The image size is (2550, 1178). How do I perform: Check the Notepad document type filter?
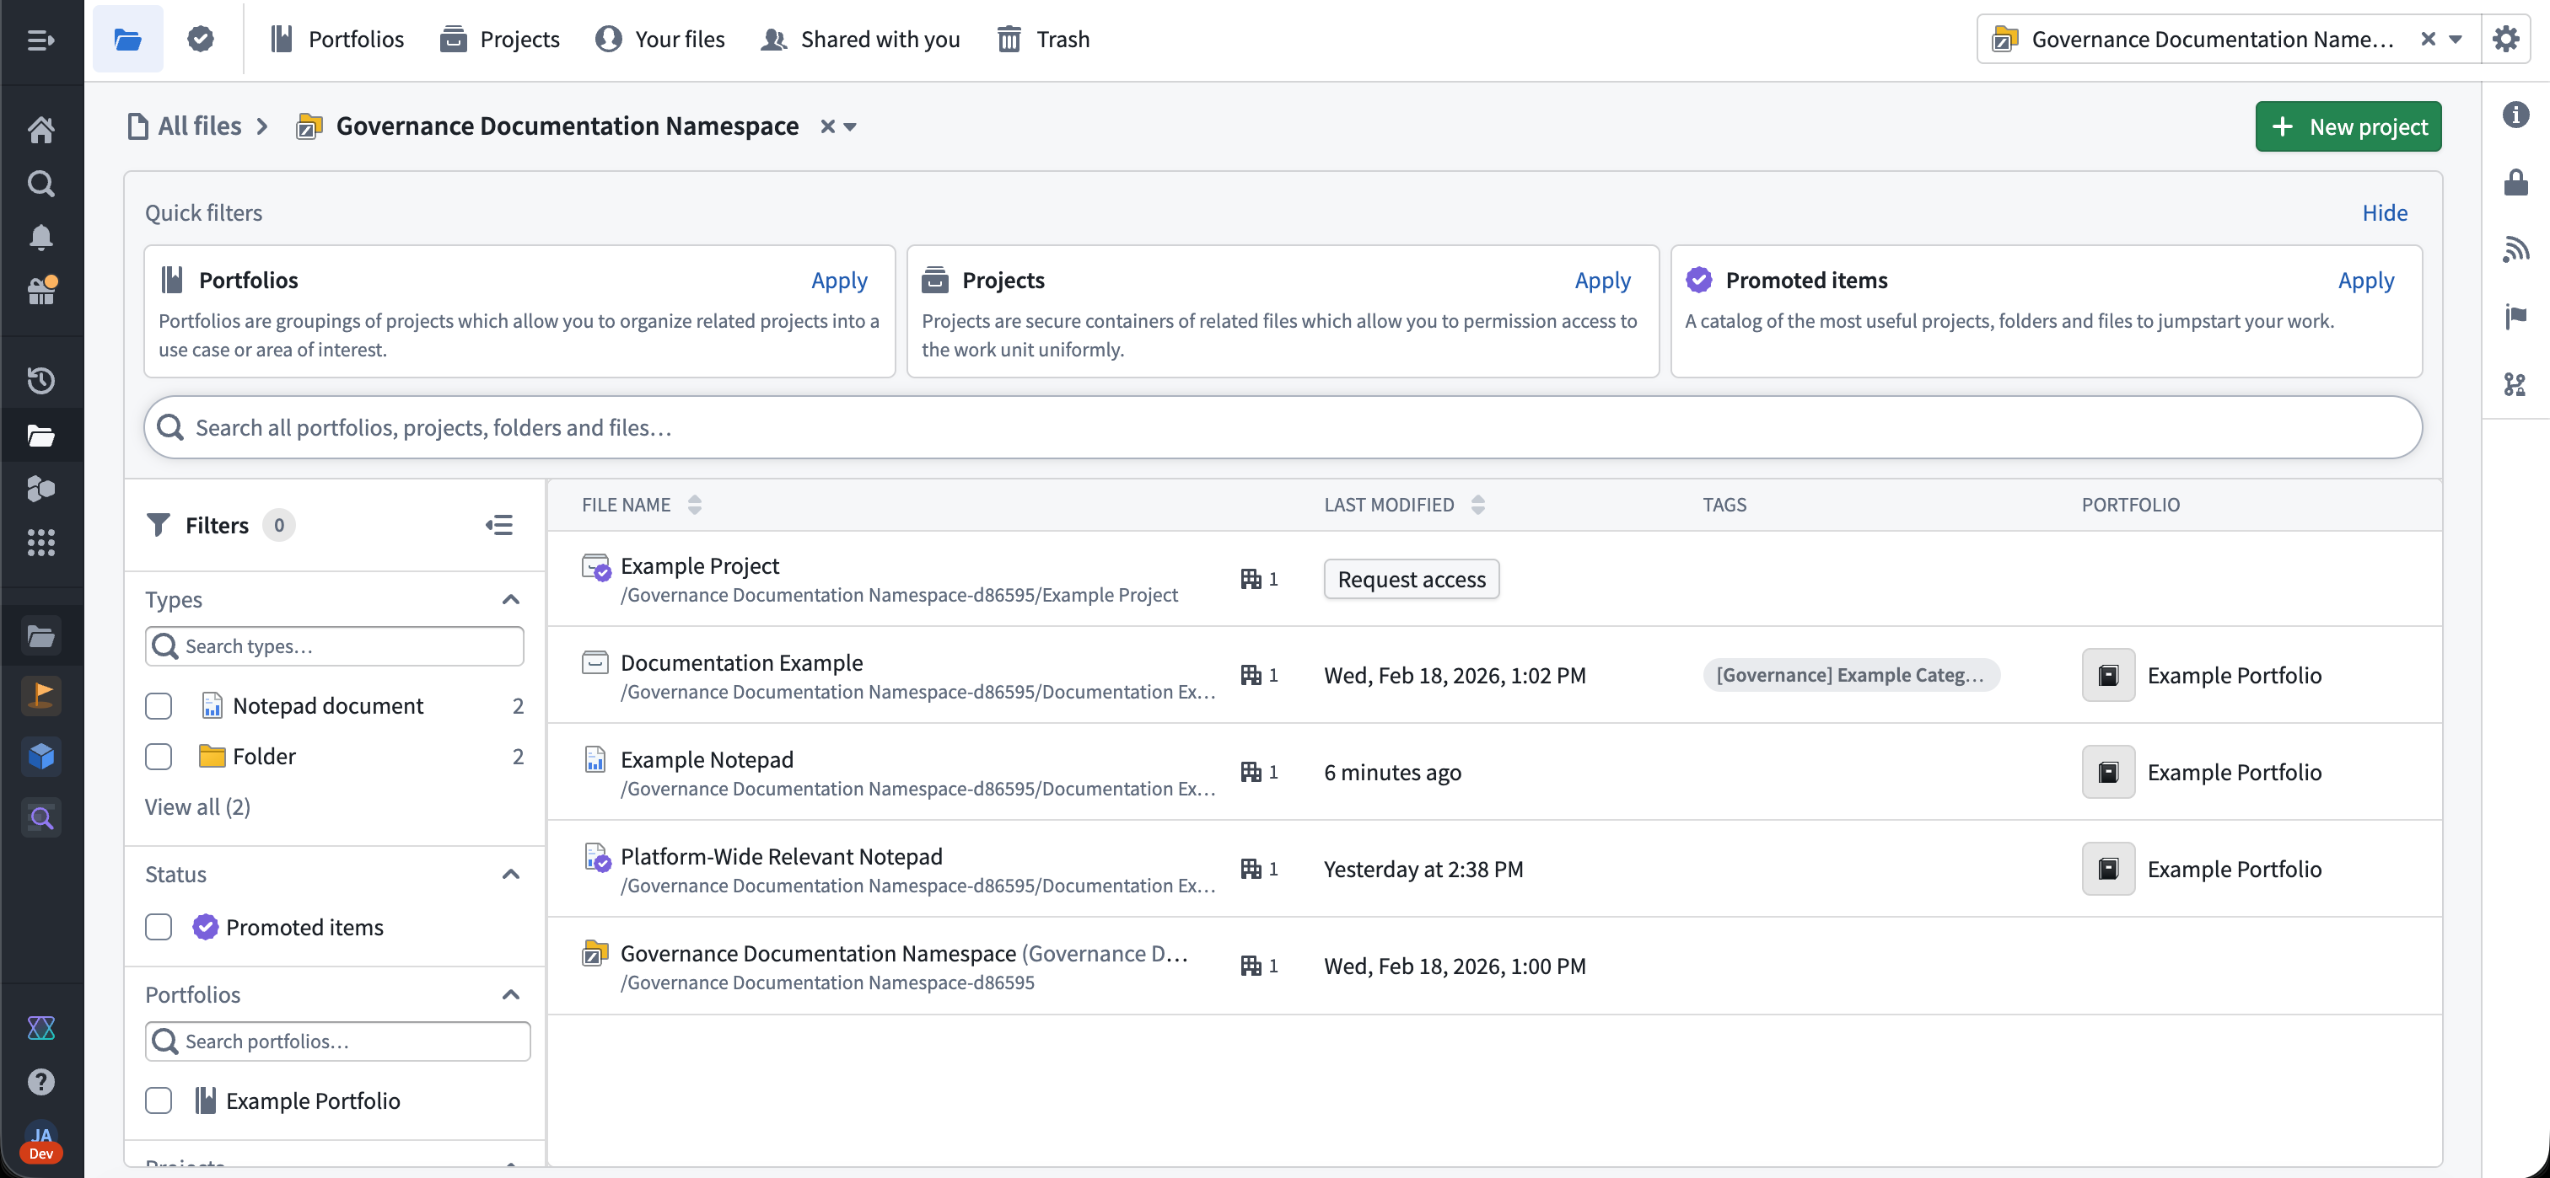(x=158, y=706)
